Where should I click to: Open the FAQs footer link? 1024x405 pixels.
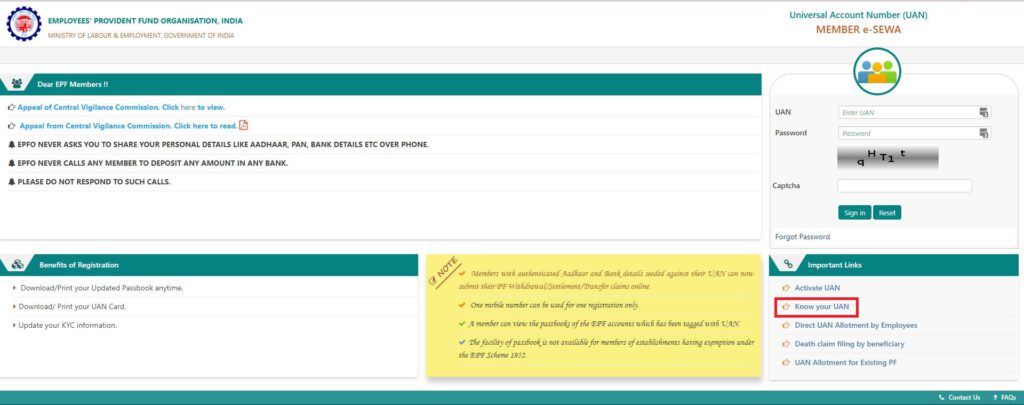(x=1006, y=397)
